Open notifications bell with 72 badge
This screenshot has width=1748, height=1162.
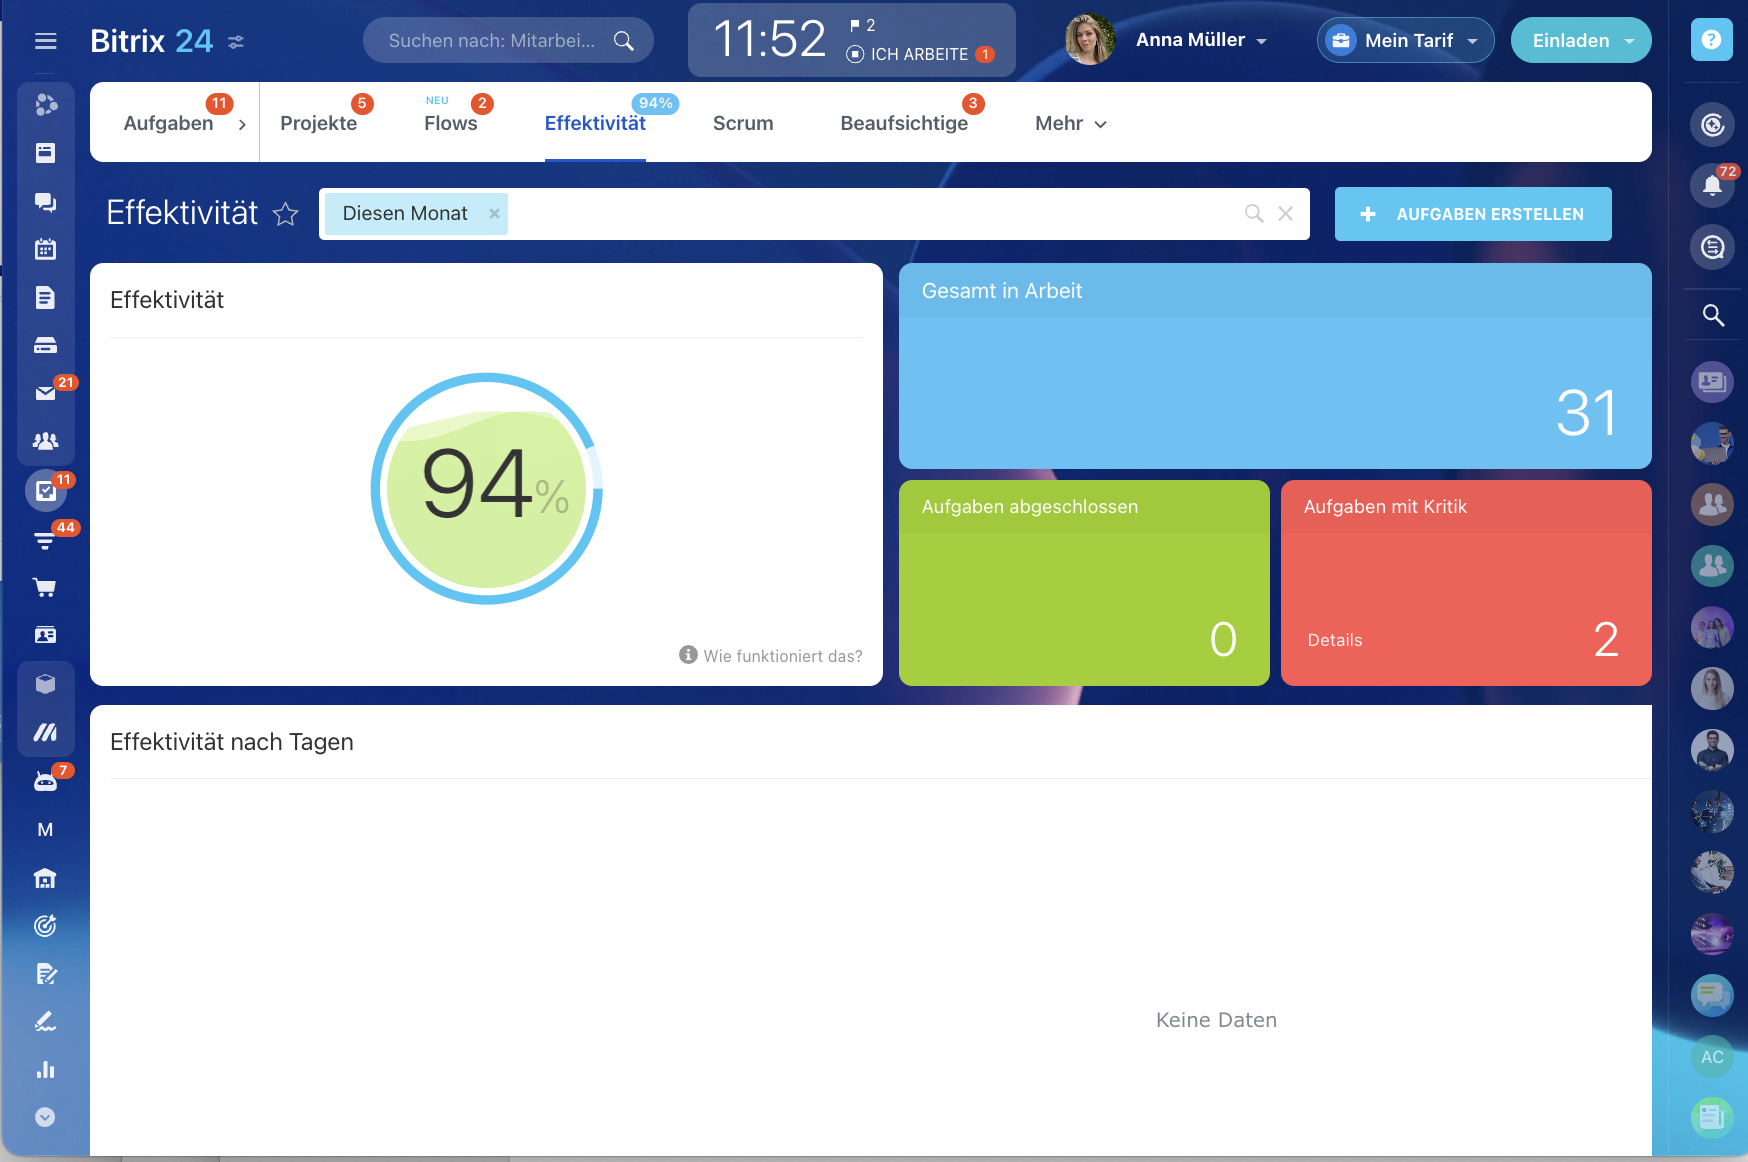(x=1712, y=185)
